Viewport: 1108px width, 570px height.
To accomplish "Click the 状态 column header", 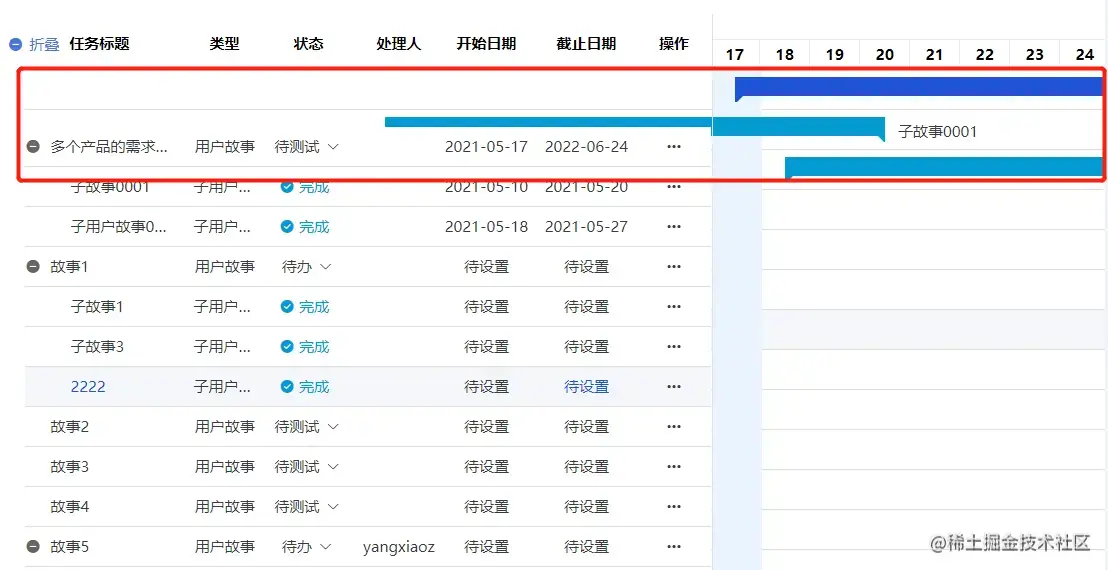I will (309, 44).
